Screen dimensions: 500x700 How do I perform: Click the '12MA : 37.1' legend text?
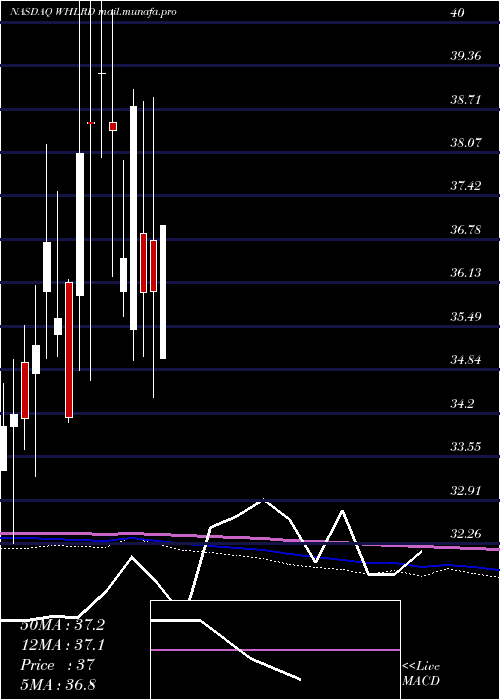62,645
